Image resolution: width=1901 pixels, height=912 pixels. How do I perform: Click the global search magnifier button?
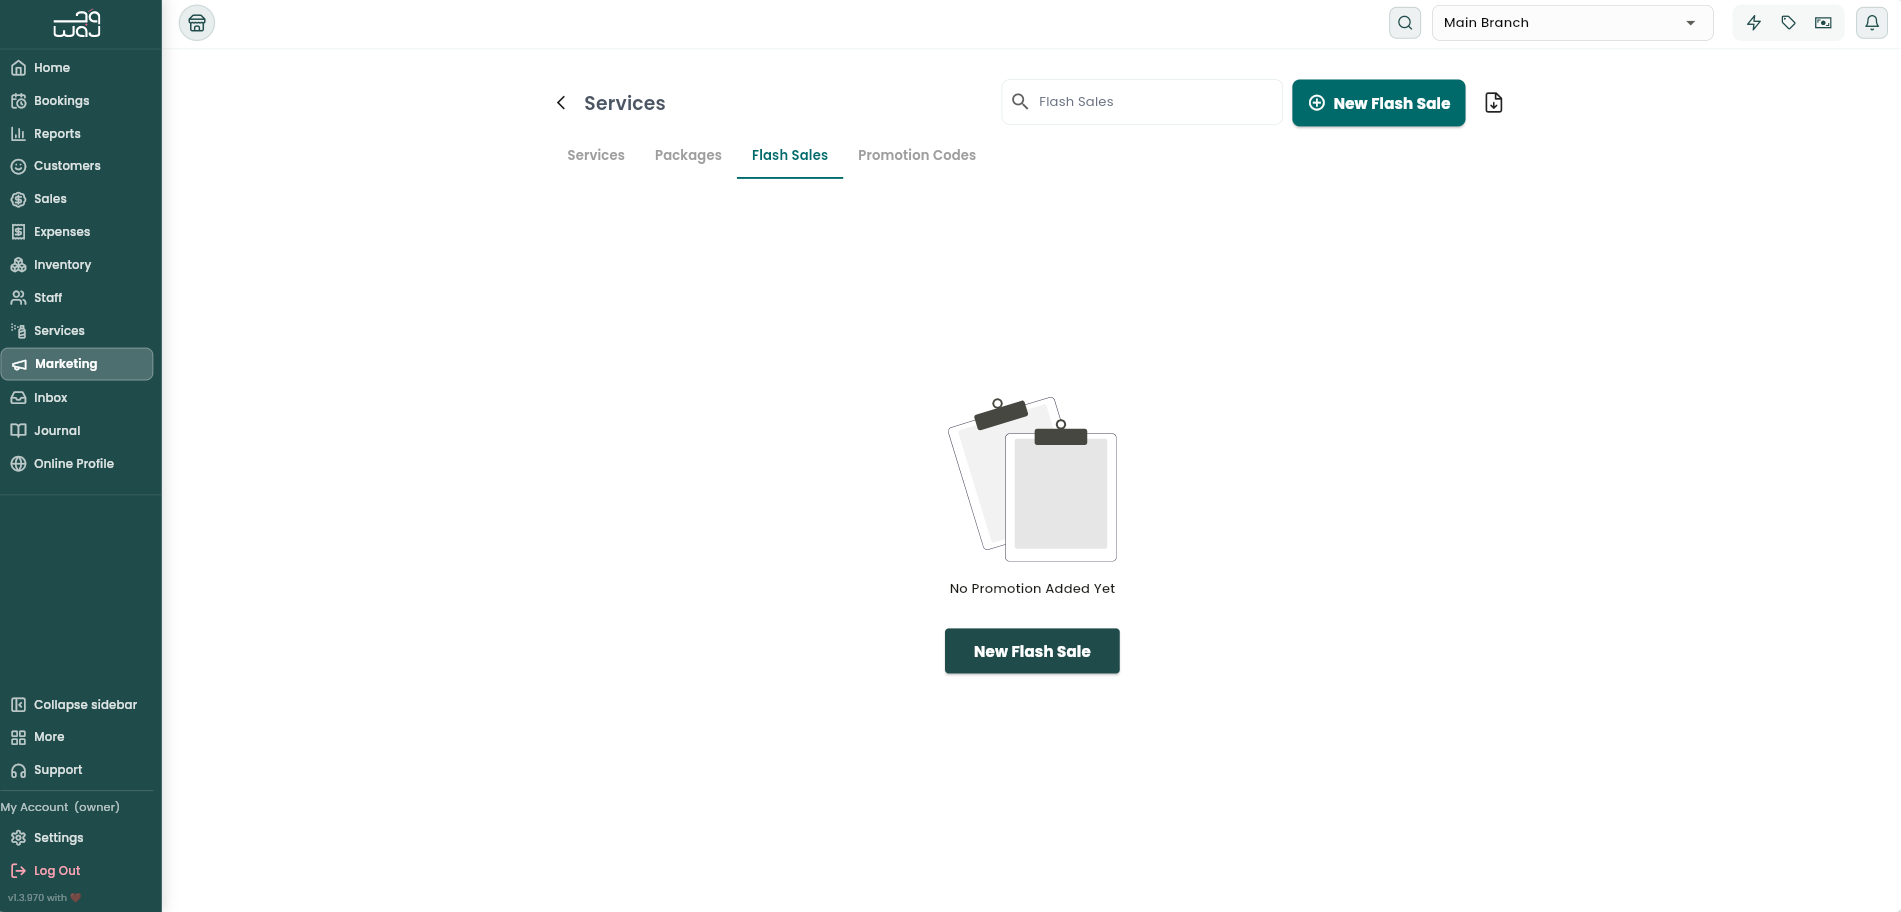pyautogui.click(x=1405, y=23)
